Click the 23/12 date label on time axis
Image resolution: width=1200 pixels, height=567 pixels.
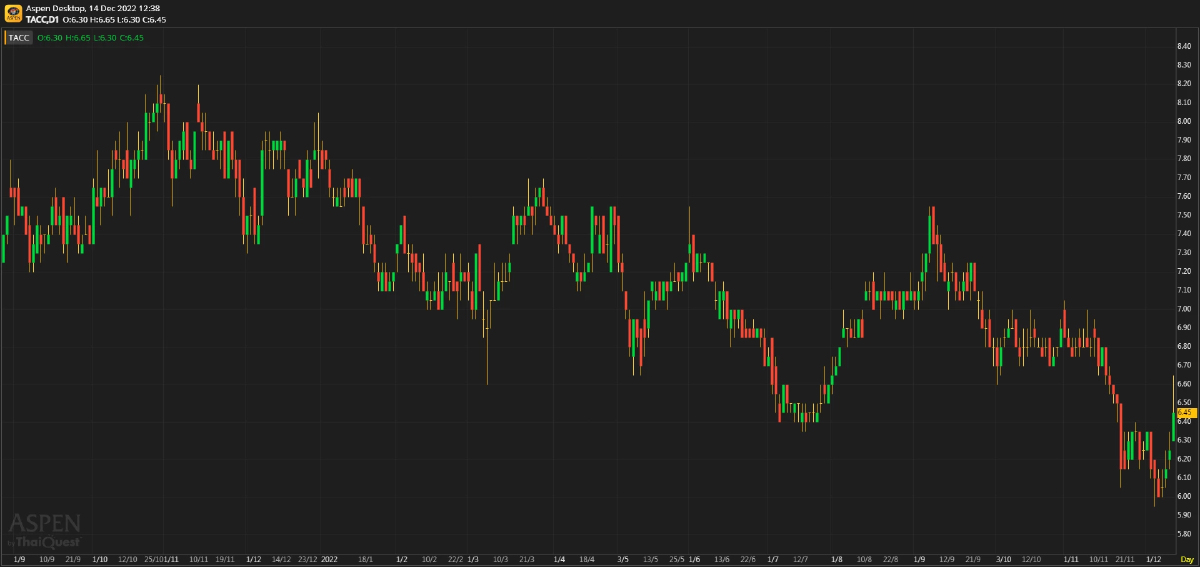(x=309, y=559)
